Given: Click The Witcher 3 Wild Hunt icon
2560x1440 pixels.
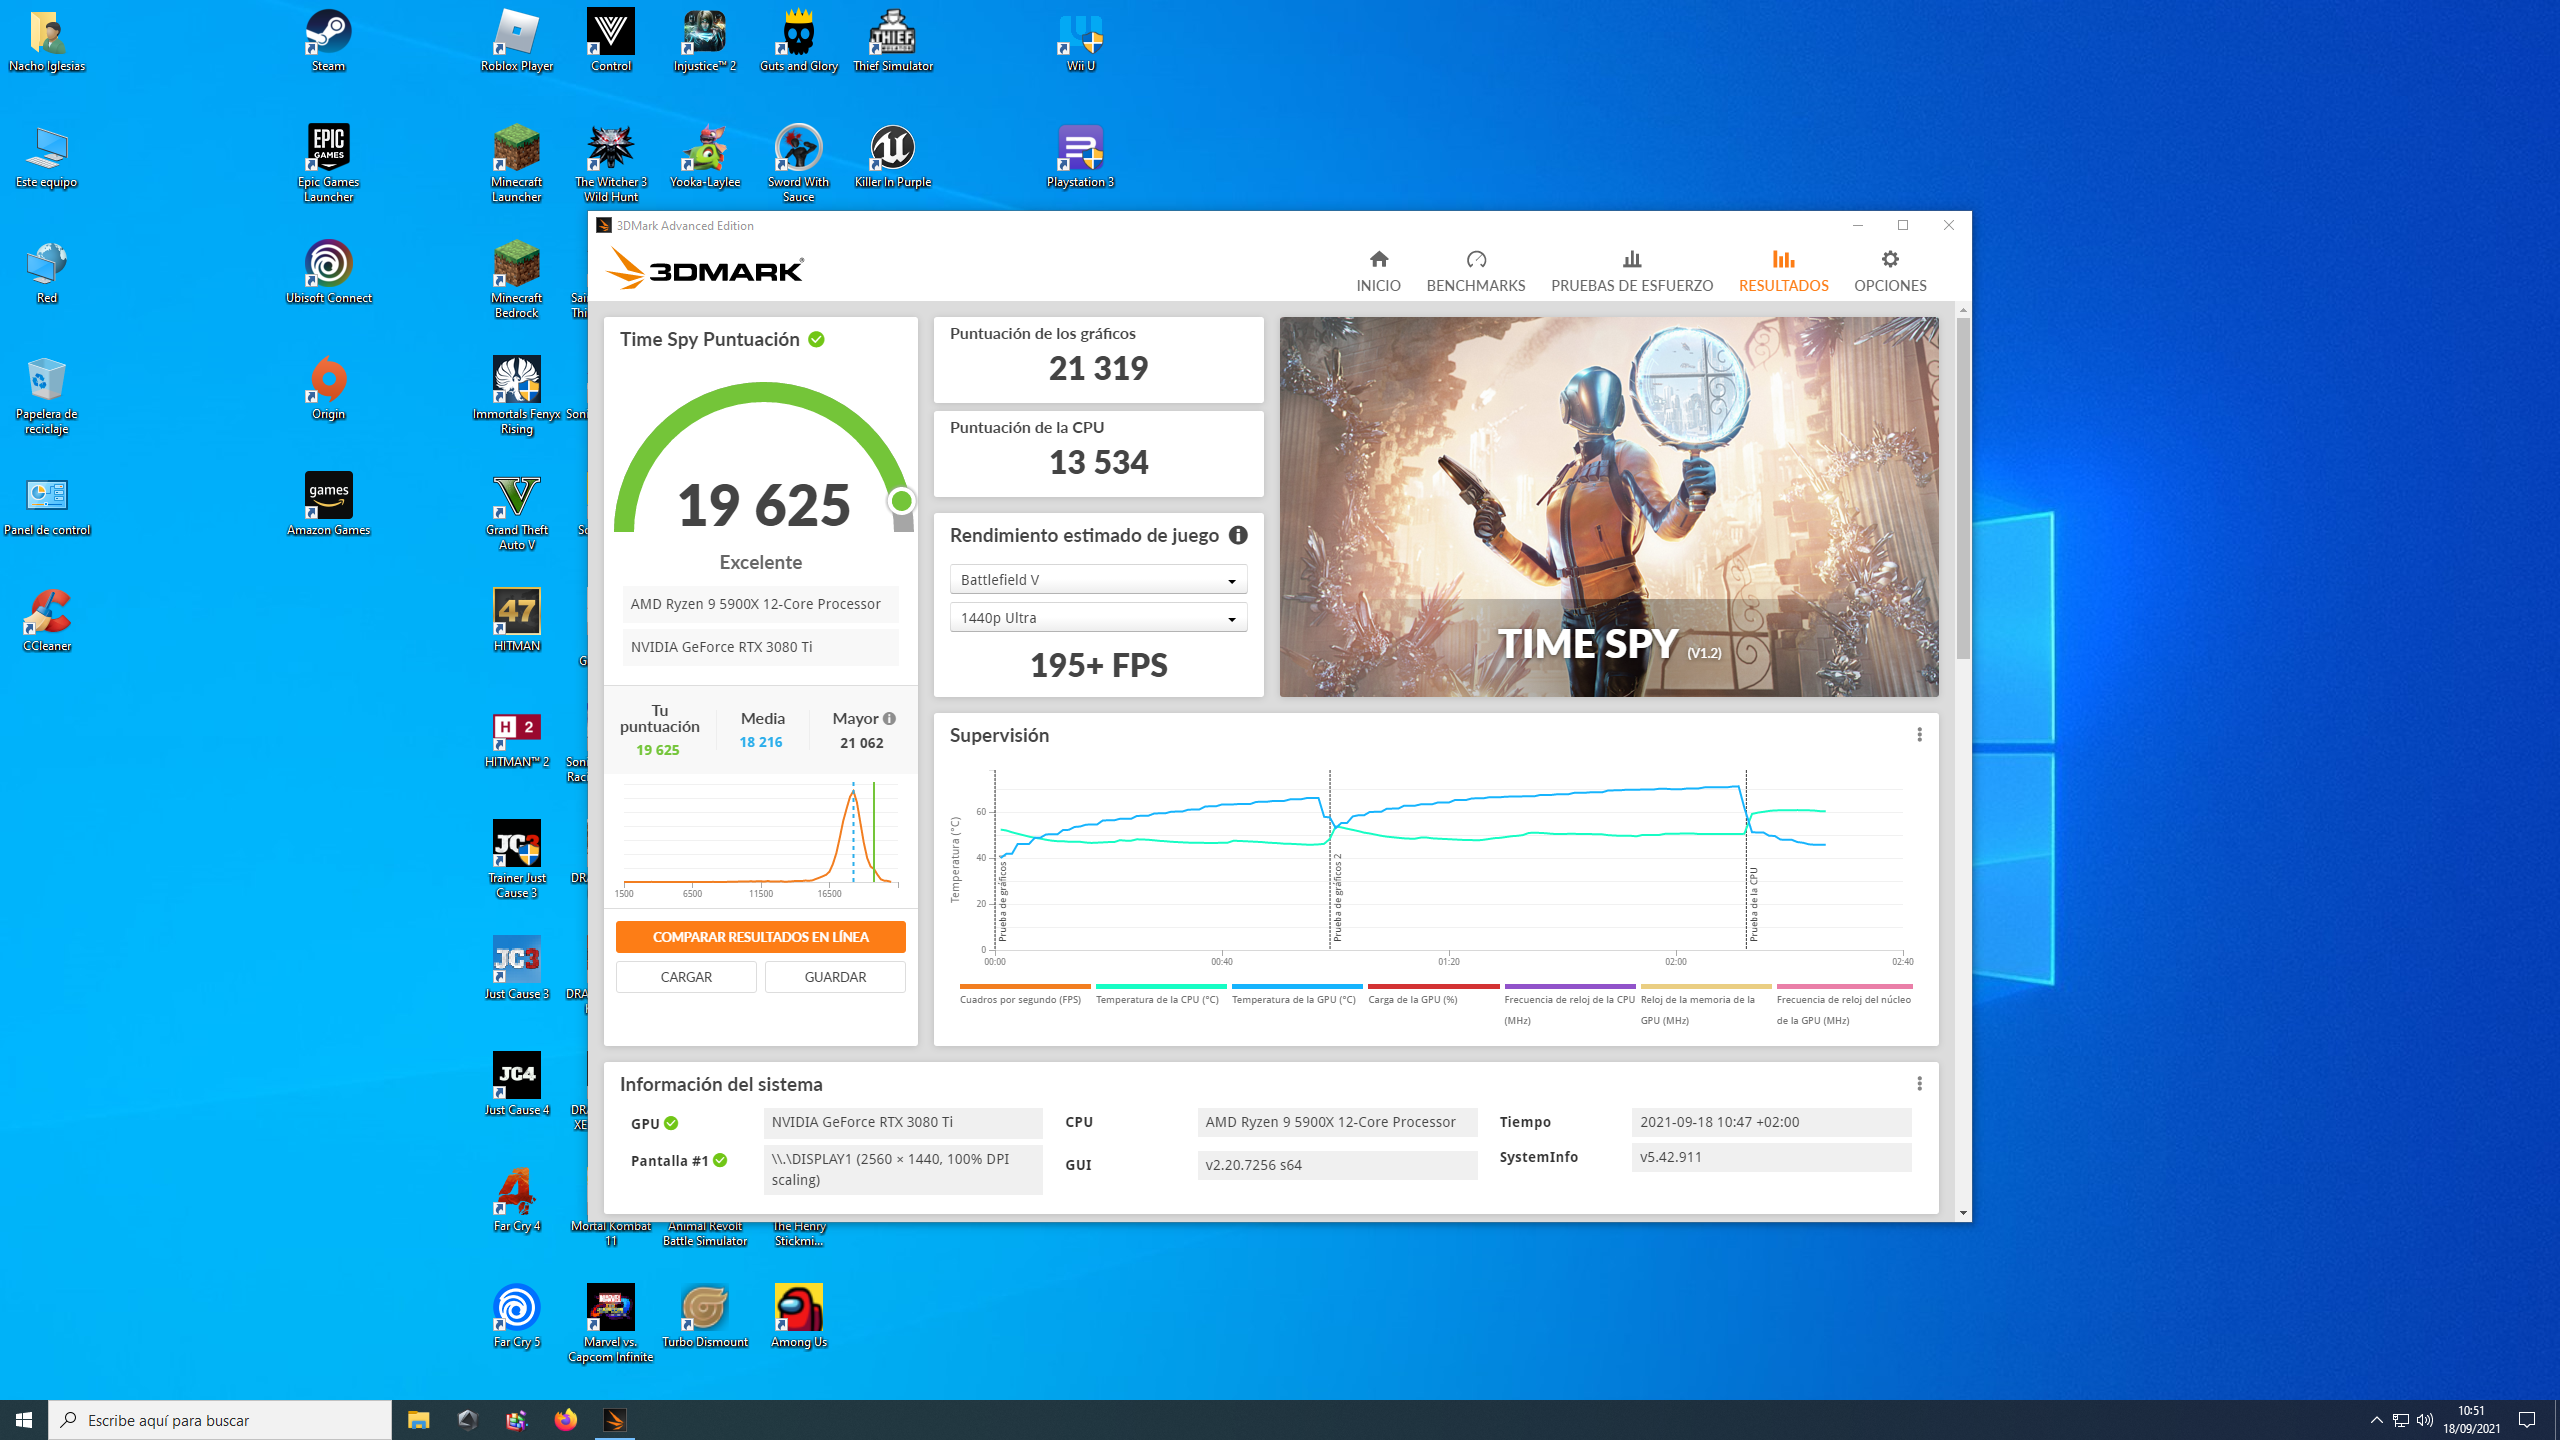Looking at the screenshot, I should [x=610, y=163].
